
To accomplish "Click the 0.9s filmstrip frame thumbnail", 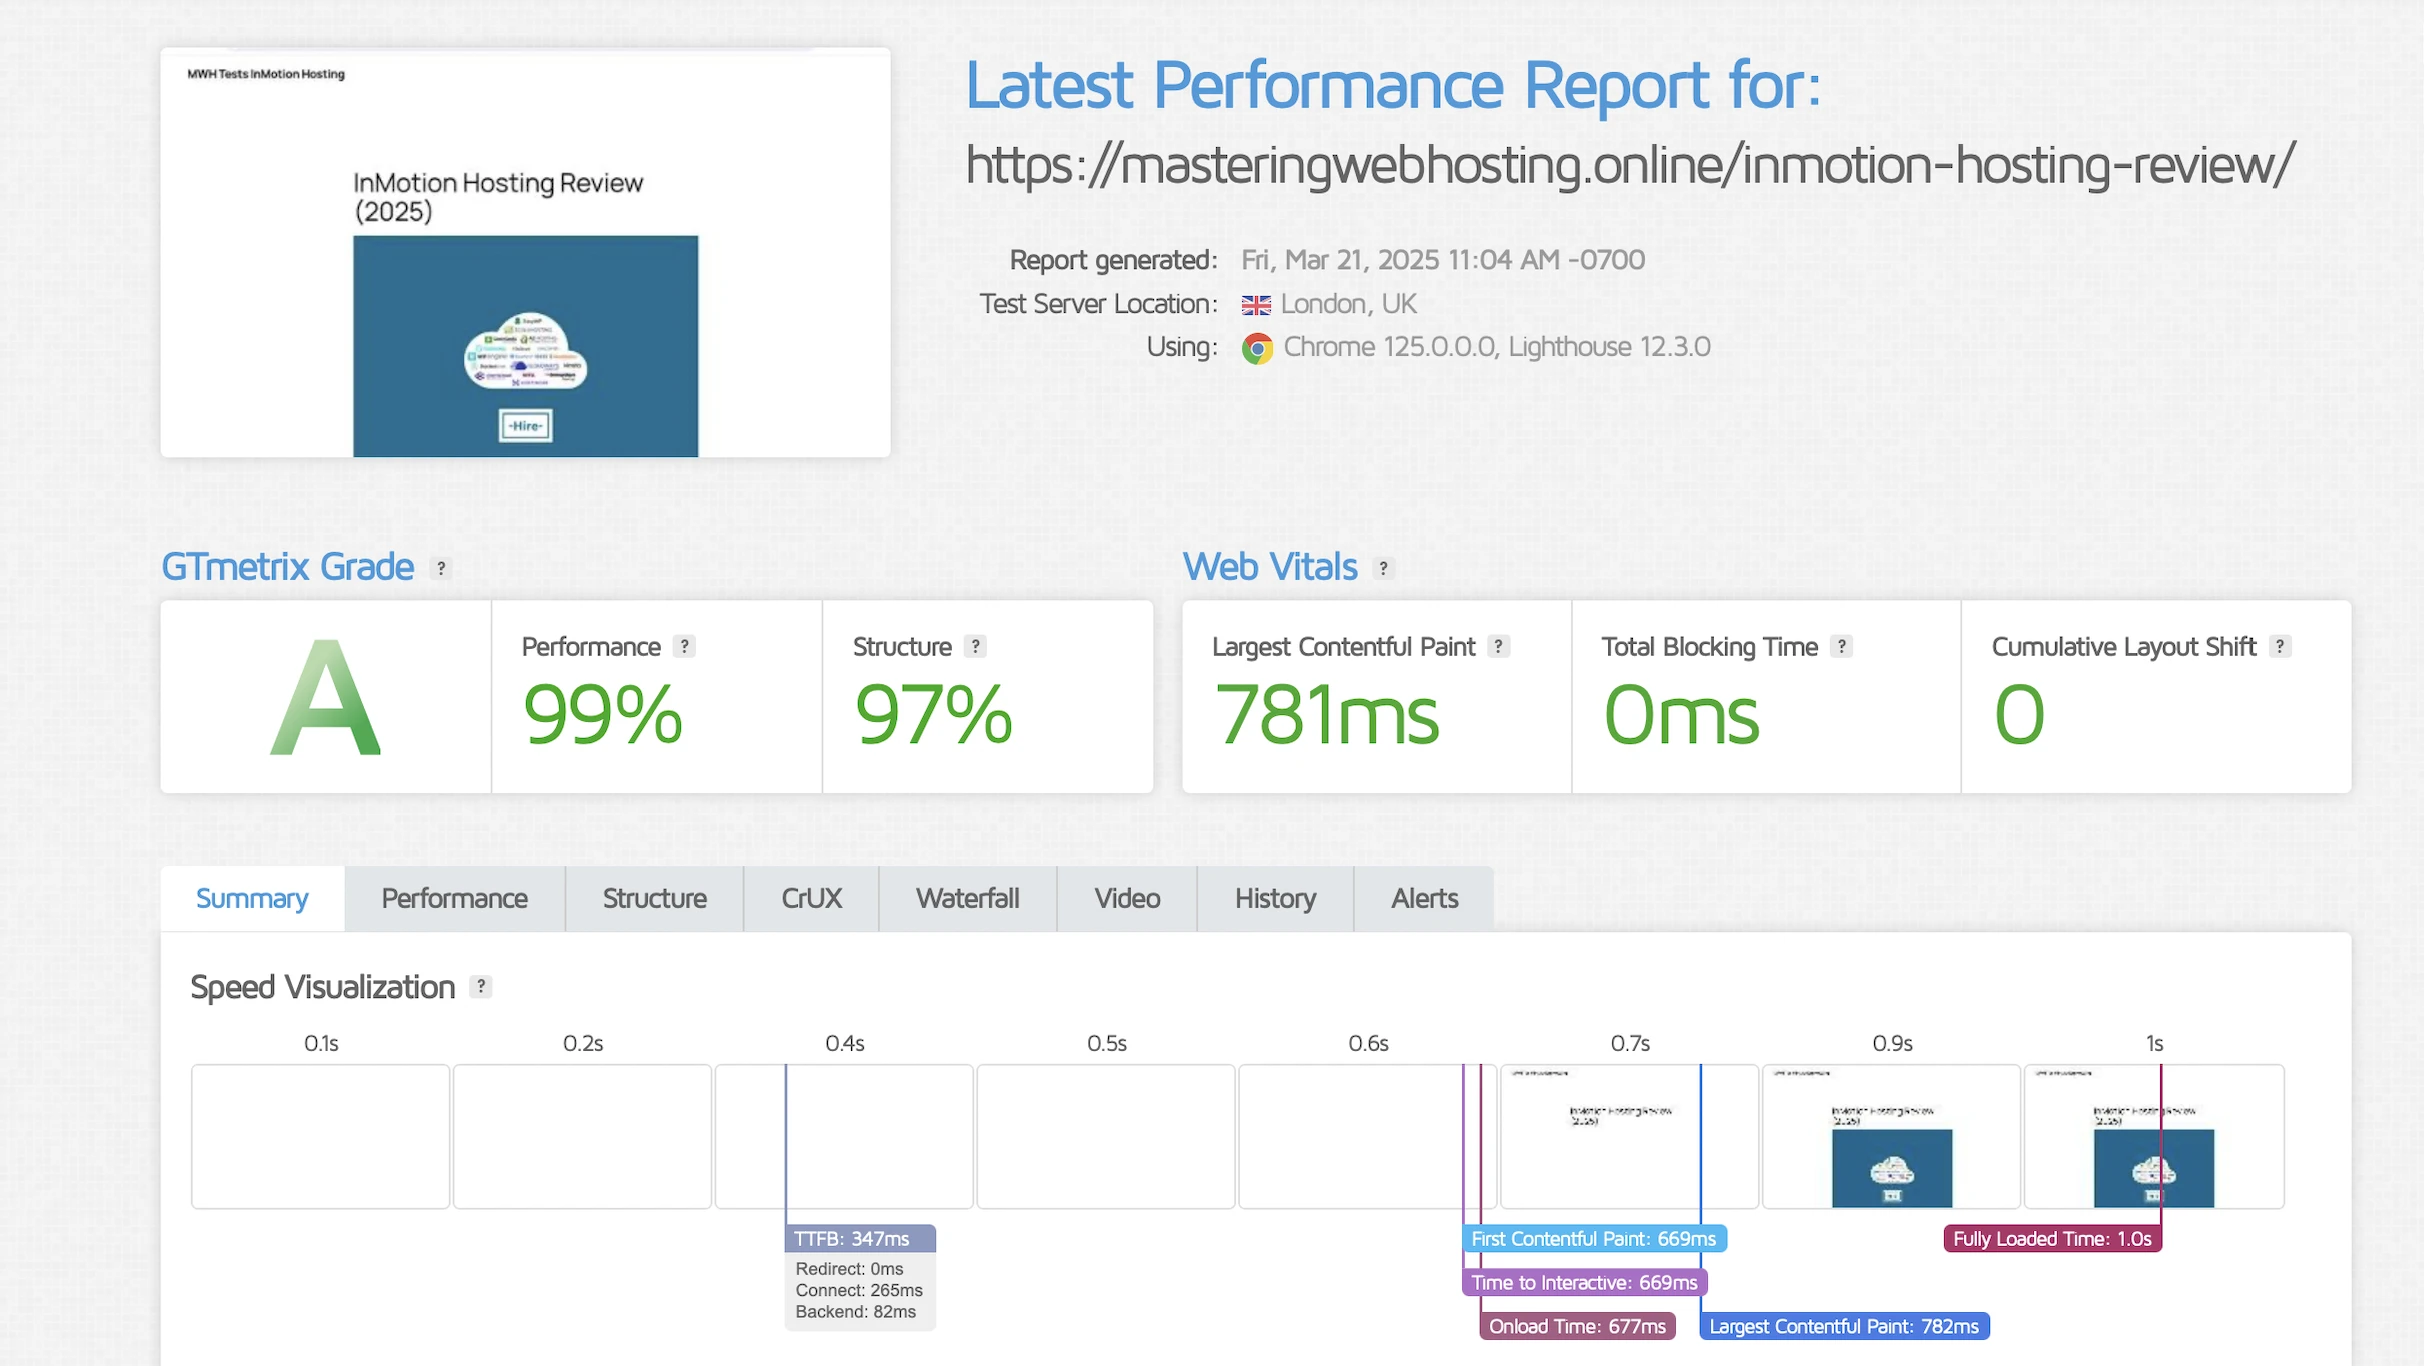I will pyautogui.click(x=1891, y=1137).
